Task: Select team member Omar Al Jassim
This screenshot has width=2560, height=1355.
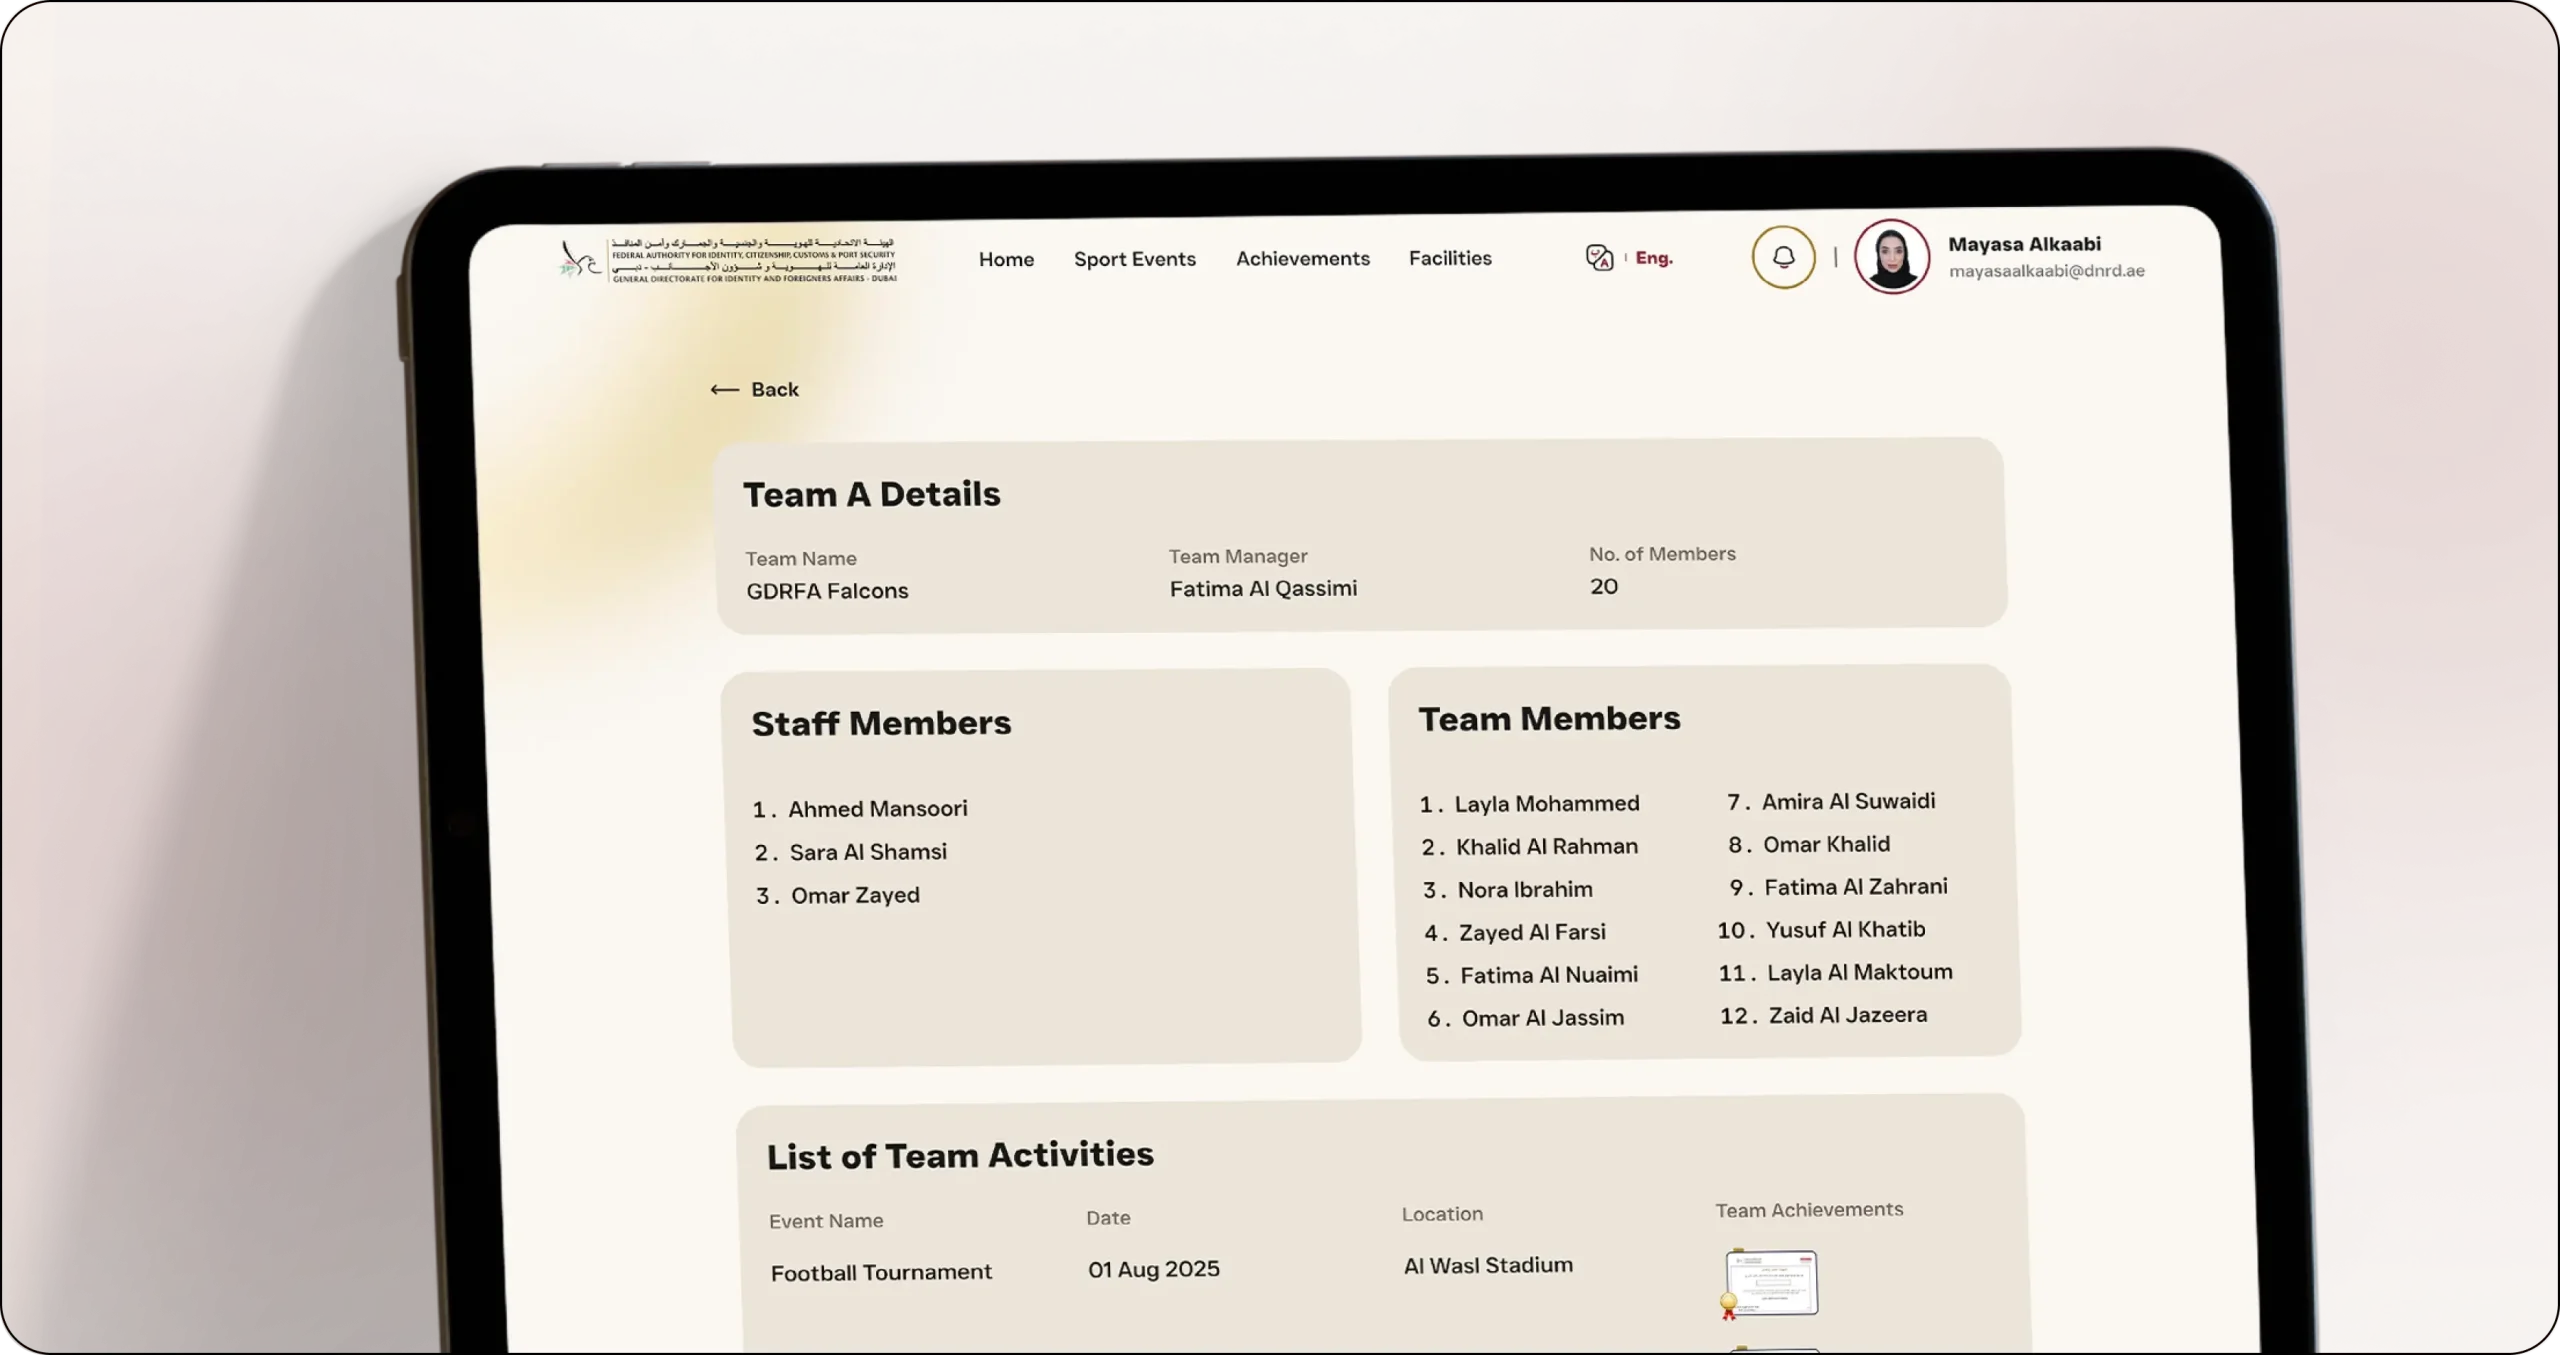Action: pos(1542,1018)
